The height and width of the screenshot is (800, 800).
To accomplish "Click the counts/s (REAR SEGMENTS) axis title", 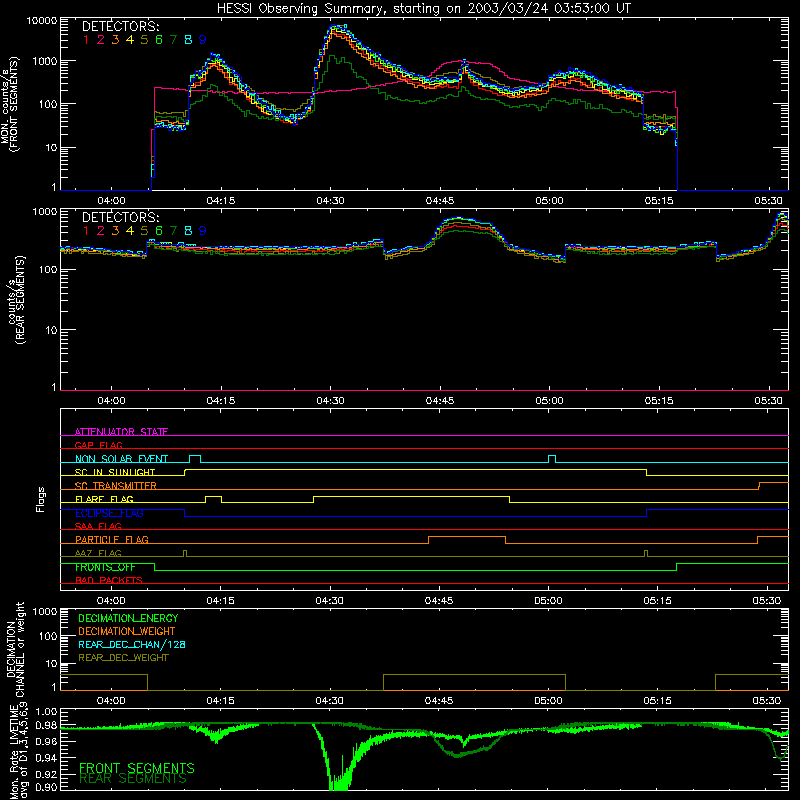I will click(x=15, y=300).
